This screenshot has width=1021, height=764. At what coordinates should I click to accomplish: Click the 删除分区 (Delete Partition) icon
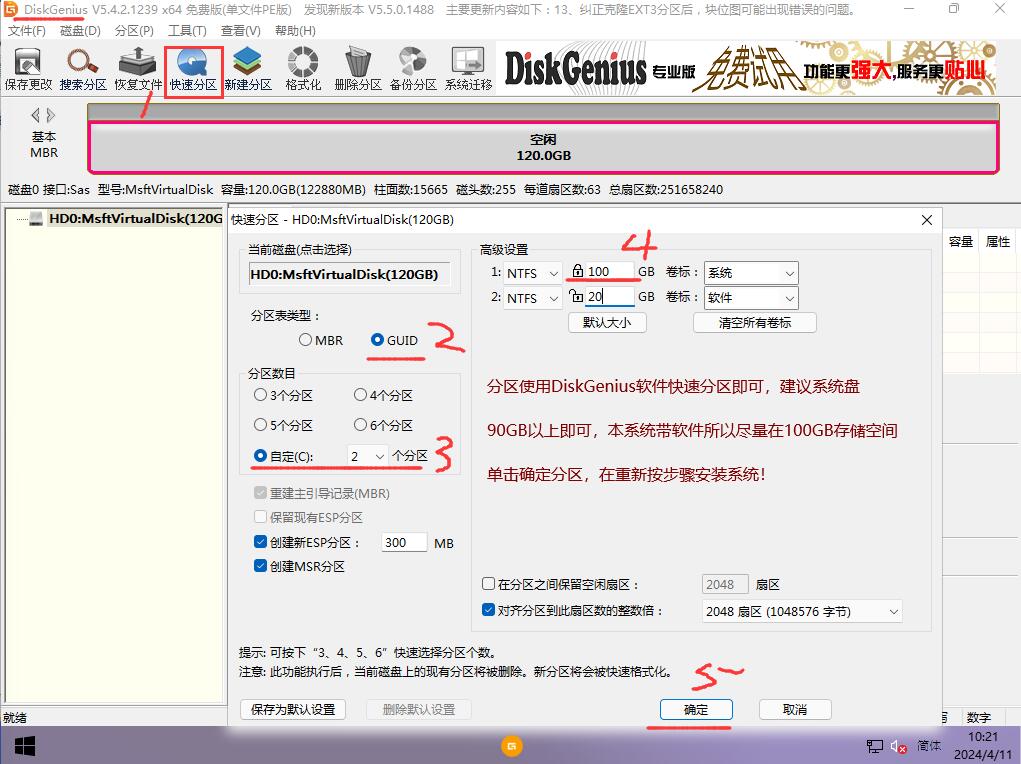pos(358,68)
